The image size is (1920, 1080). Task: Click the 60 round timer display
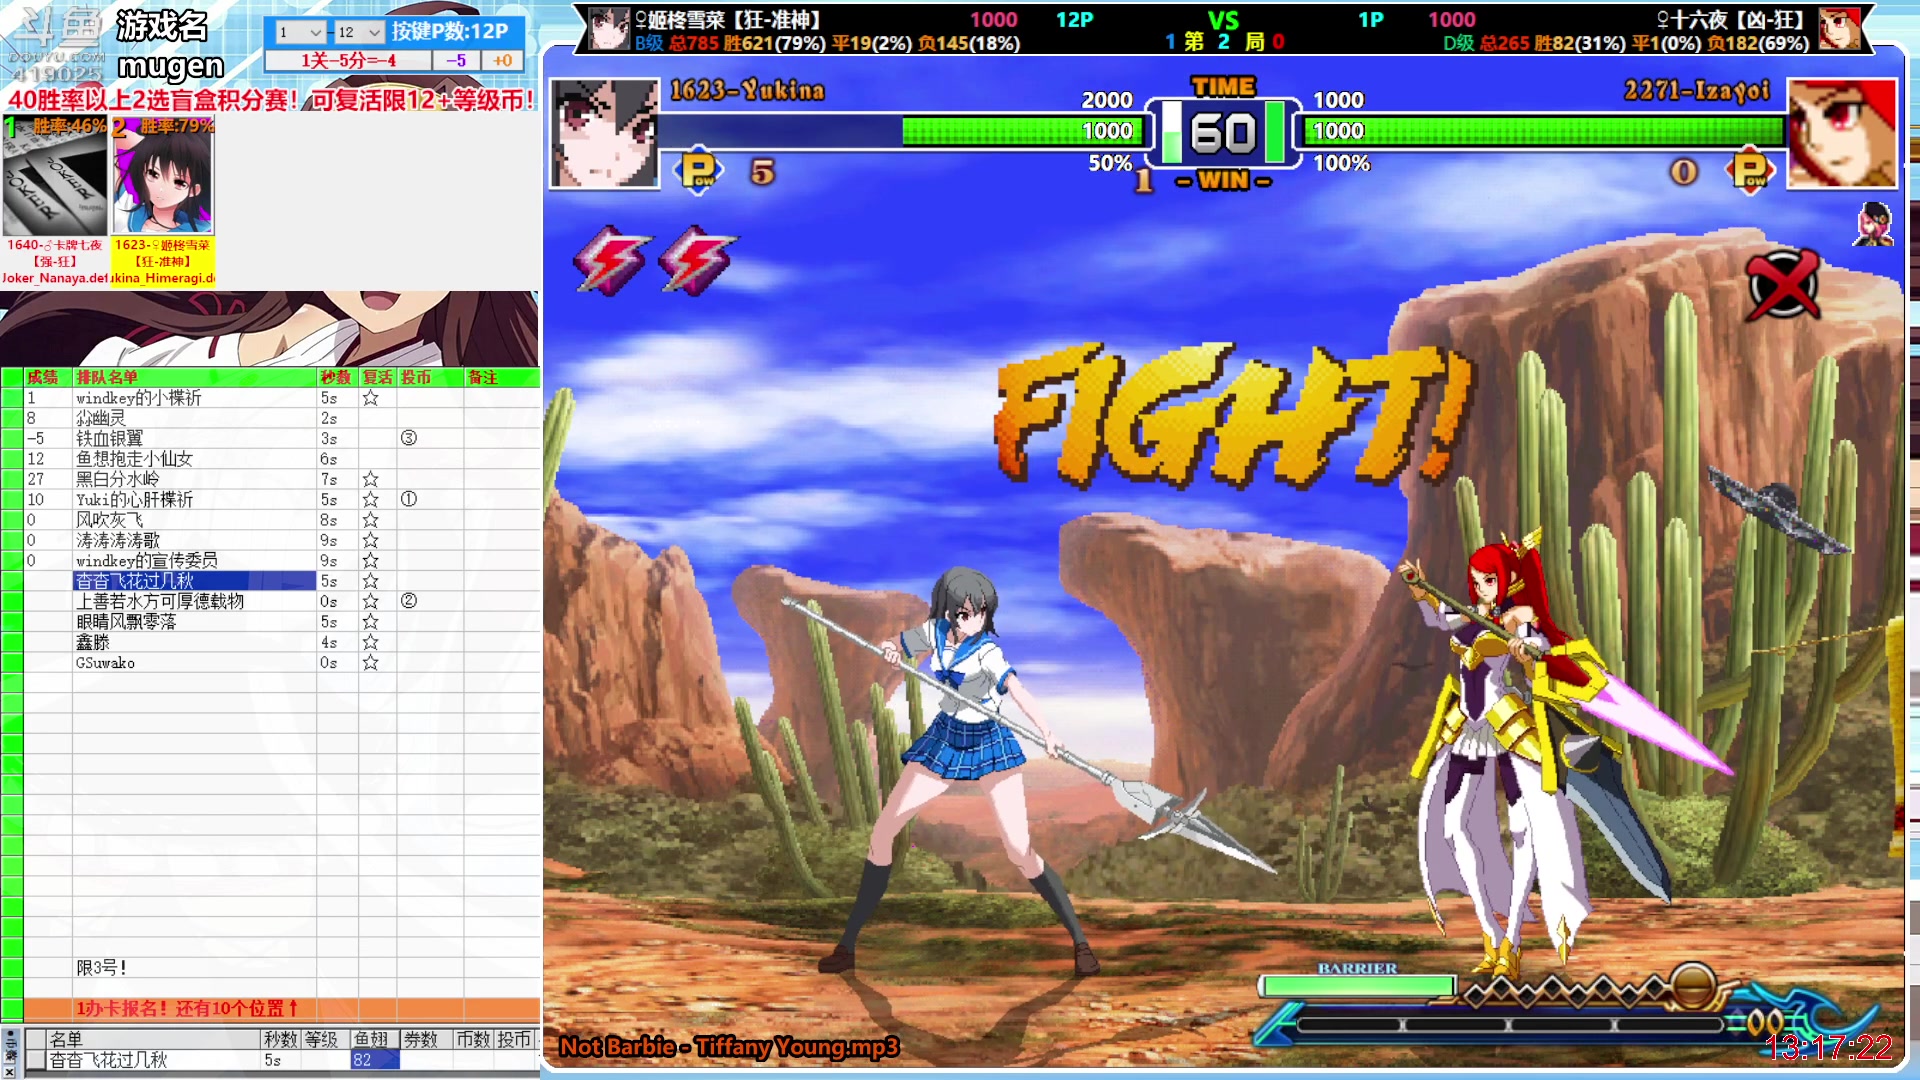1224,134
